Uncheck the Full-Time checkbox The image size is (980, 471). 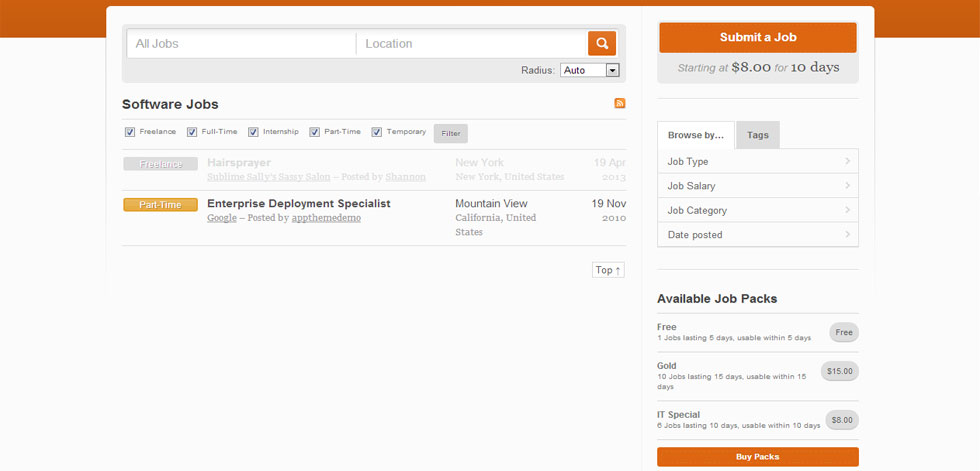click(192, 132)
